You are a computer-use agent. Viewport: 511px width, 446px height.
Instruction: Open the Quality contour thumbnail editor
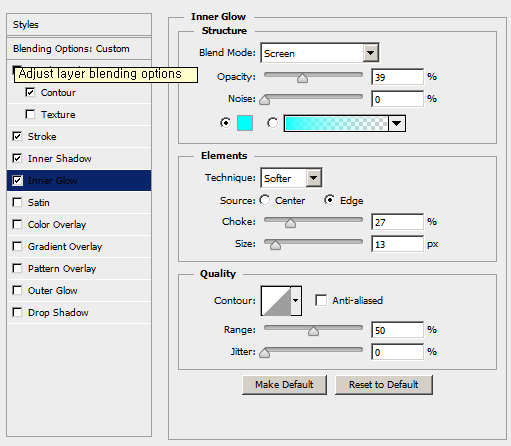pos(276,301)
